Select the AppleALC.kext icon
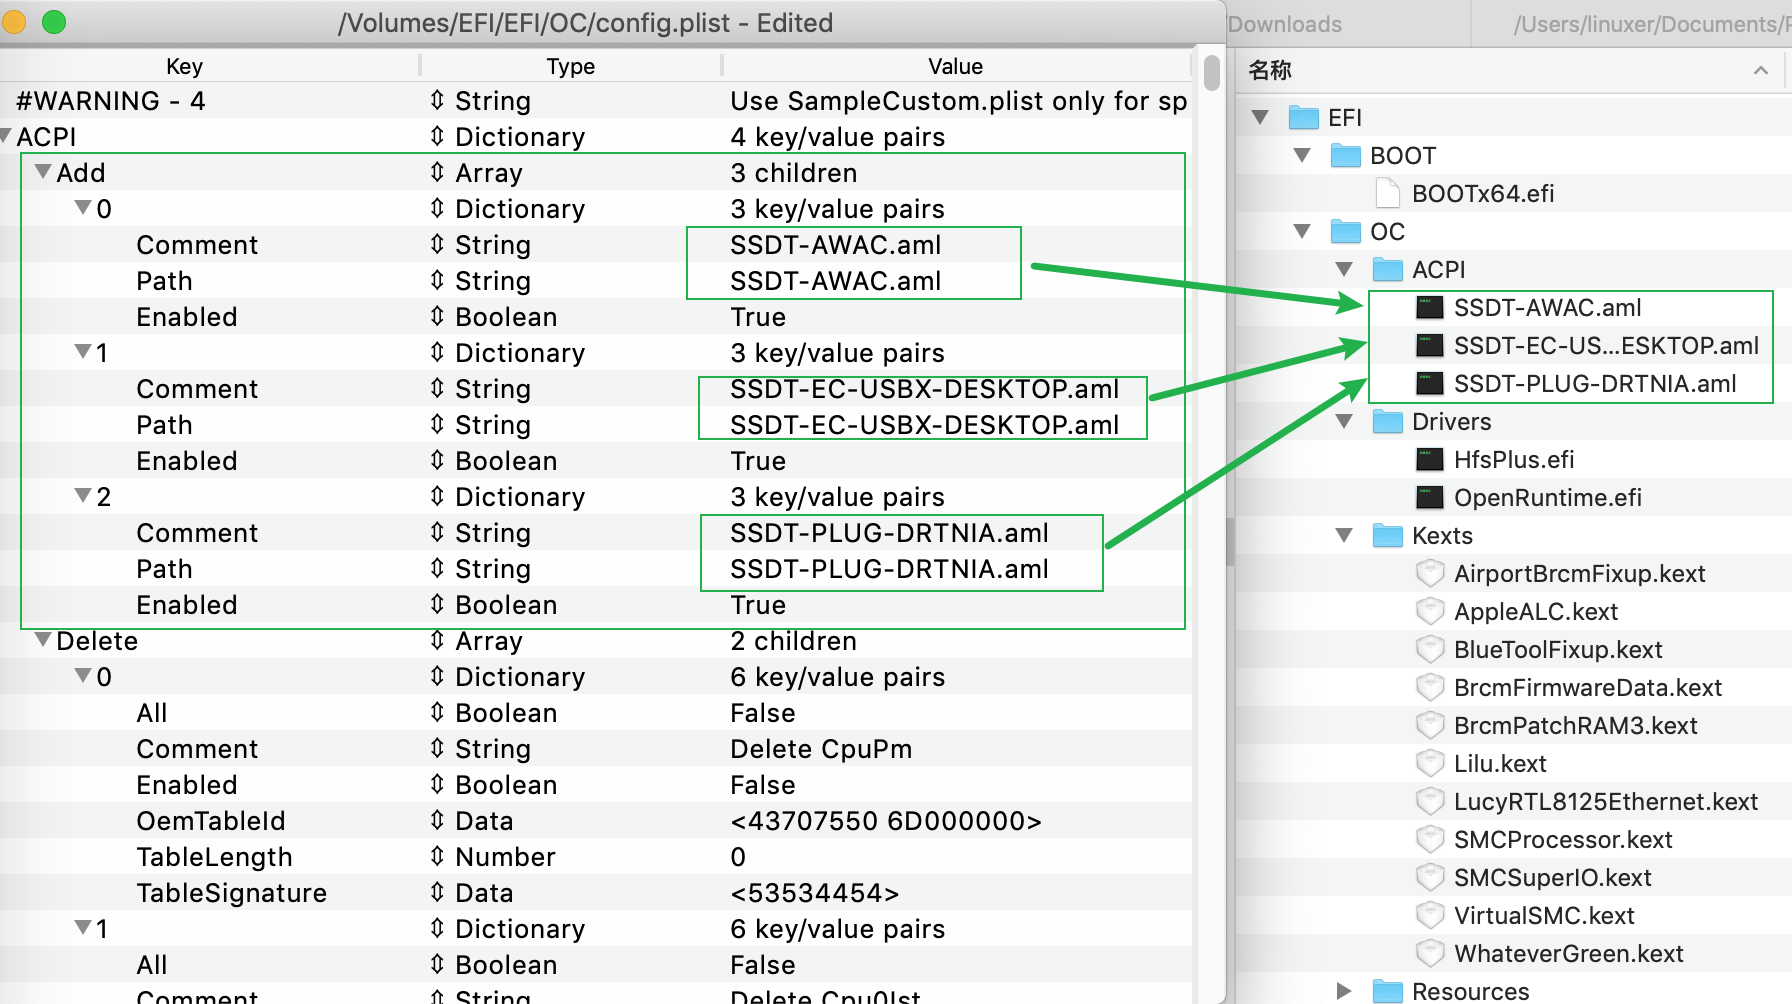This screenshot has width=1792, height=1004. [x=1429, y=612]
